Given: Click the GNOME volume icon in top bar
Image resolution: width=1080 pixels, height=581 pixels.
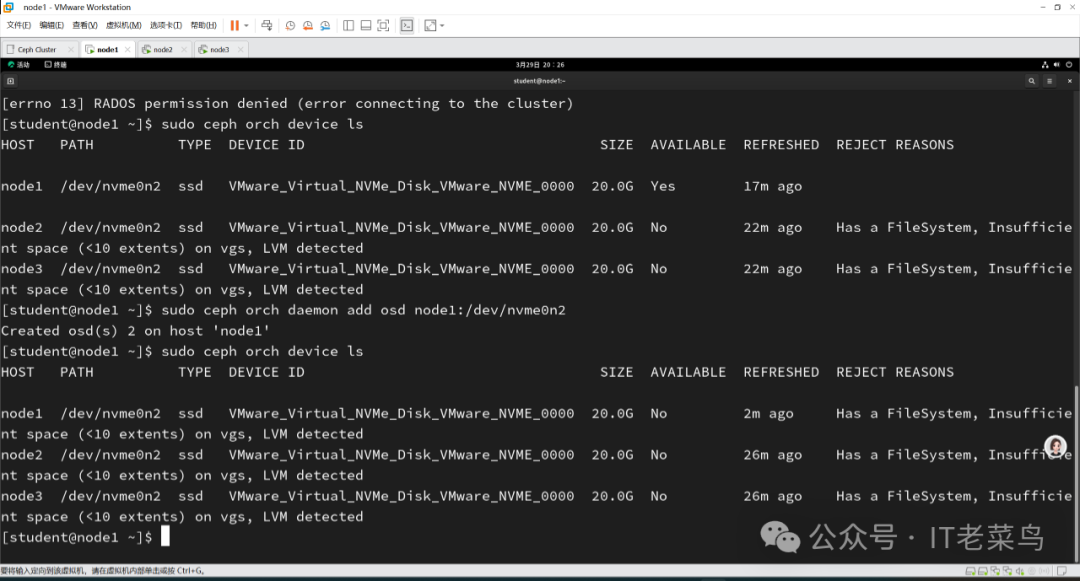Looking at the screenshot, I should (1057, 65).
